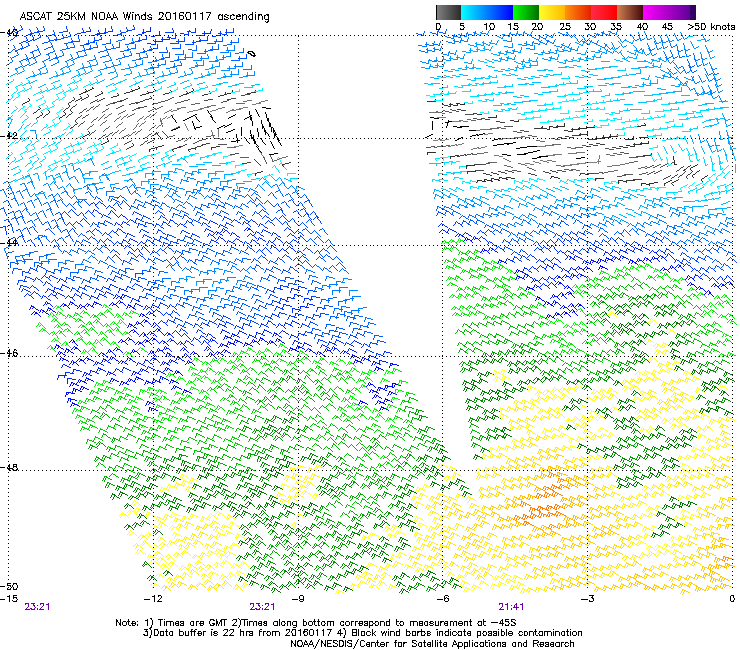Click the cyan 5-10 knots legend swatch
740x650 pixels.
point(474,12)
